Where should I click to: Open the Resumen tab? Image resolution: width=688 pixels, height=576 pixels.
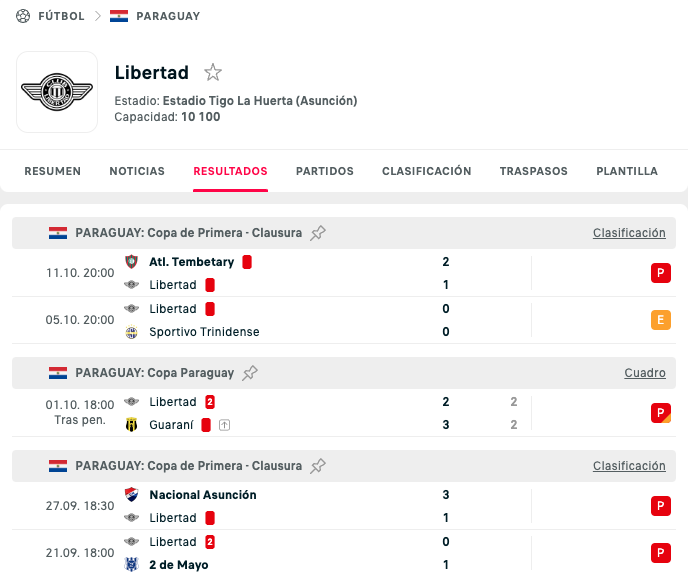(53, 171)
